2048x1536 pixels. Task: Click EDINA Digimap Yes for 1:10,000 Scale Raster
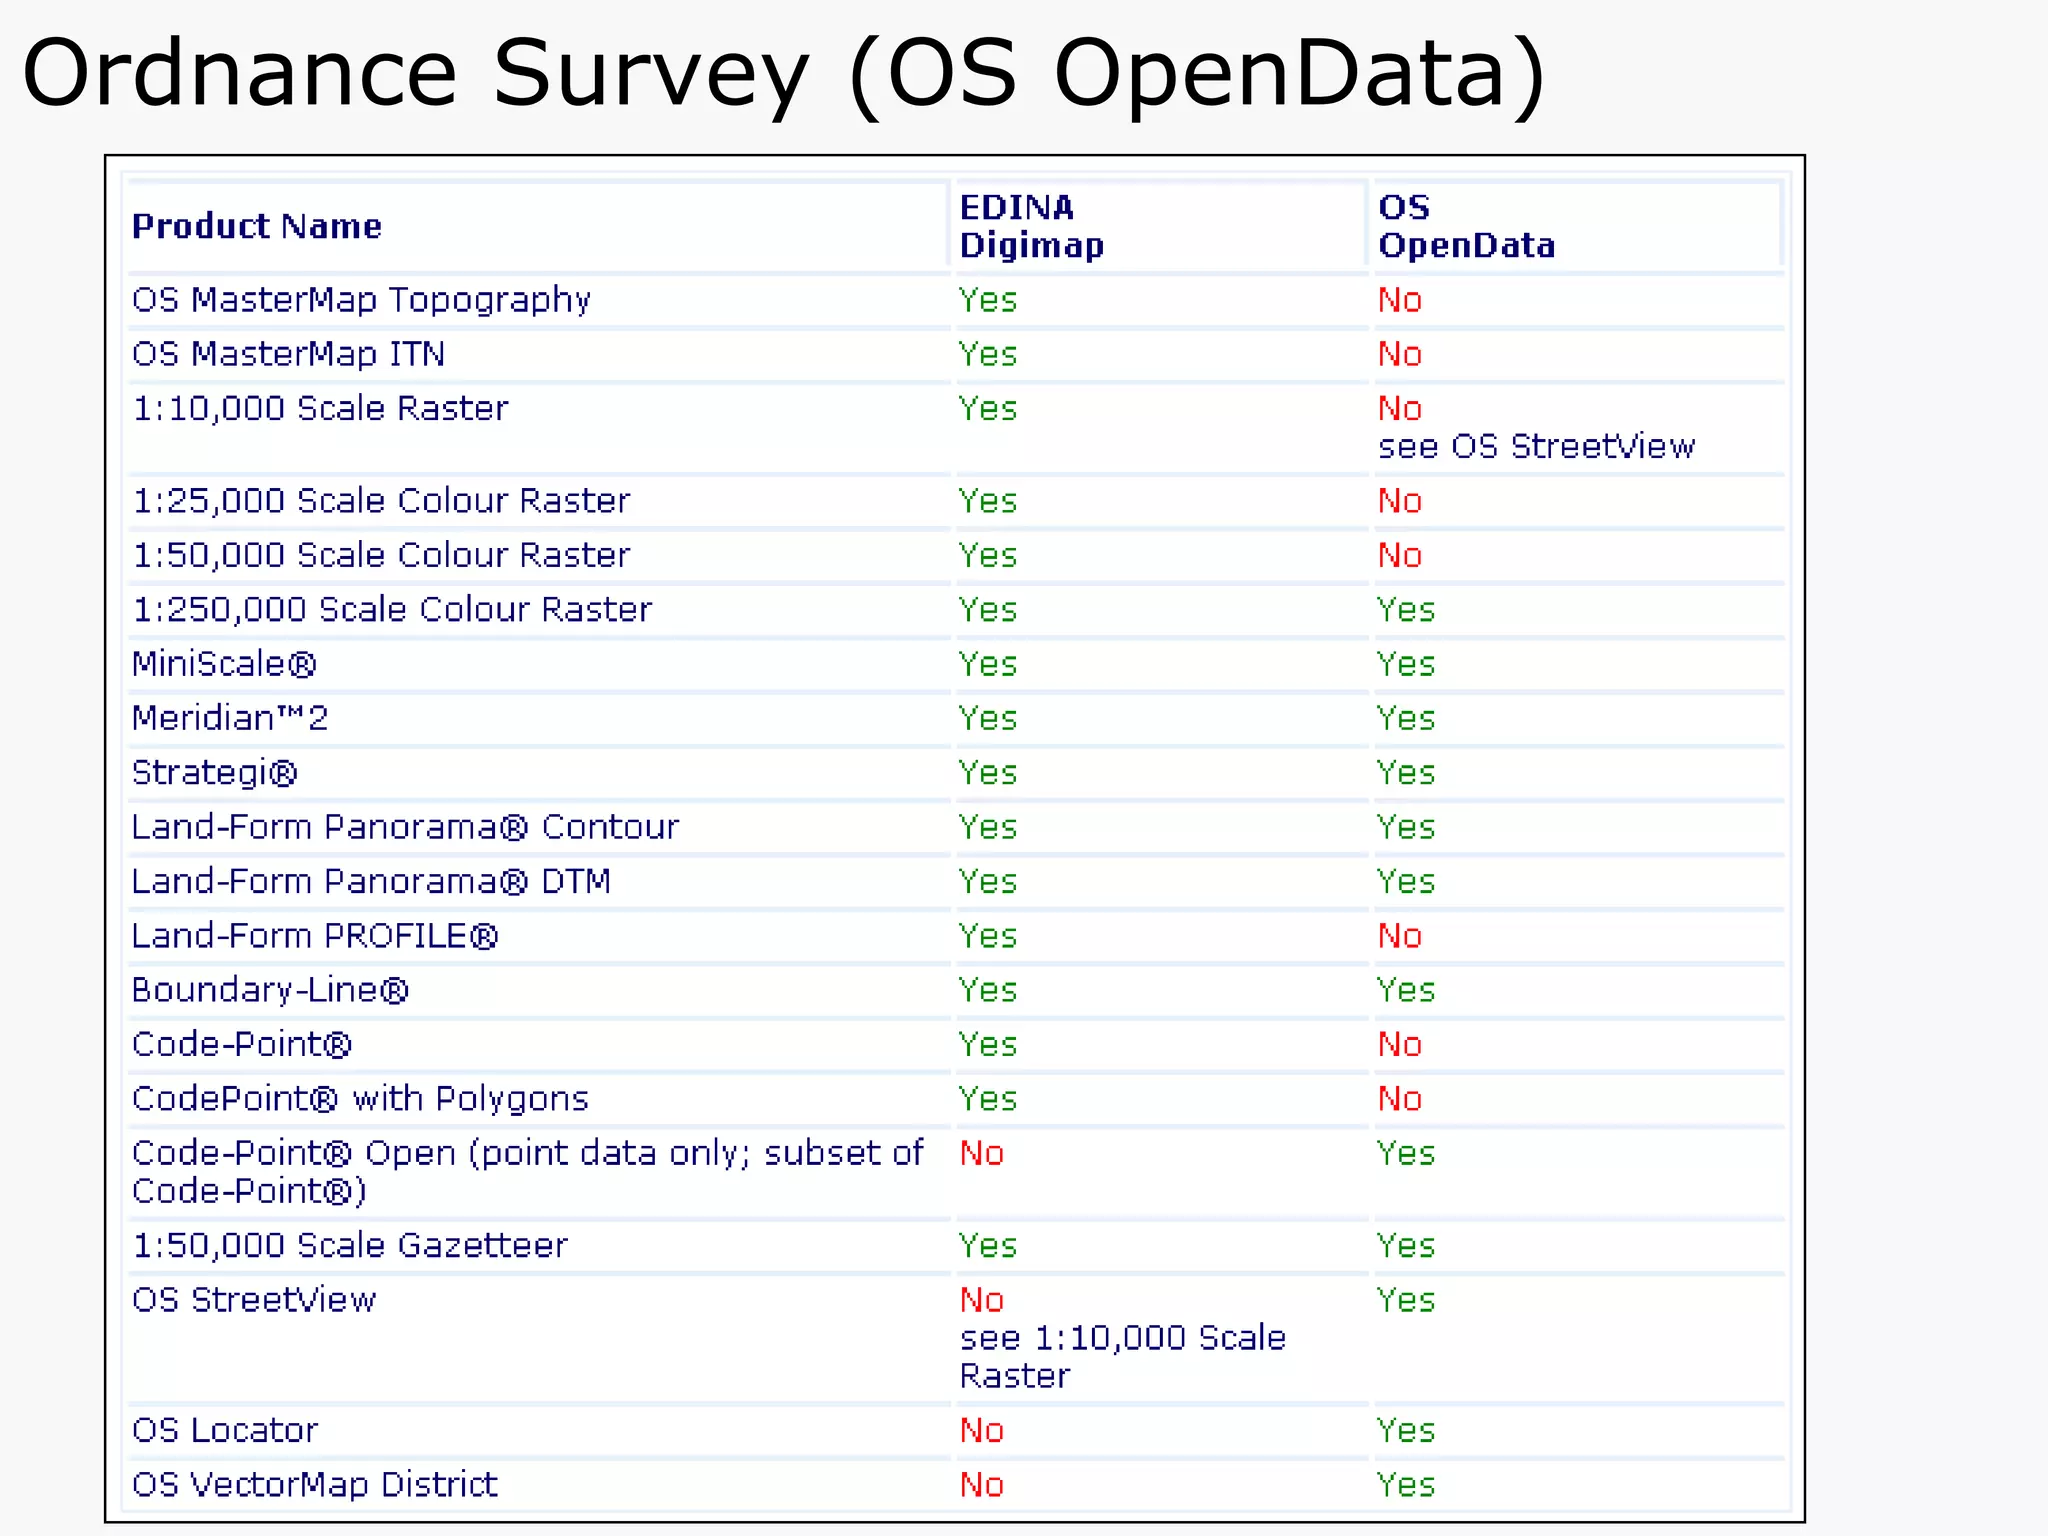pyautogui.click(x=988, y=408)
